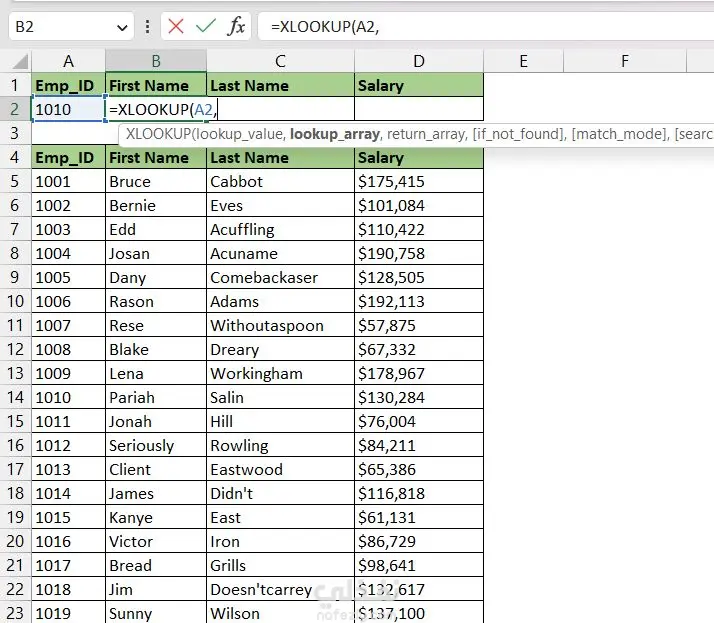714x623 pixels.
Task: Click [if_not_found] argument in the tooltip
Action: coord(519,134)
